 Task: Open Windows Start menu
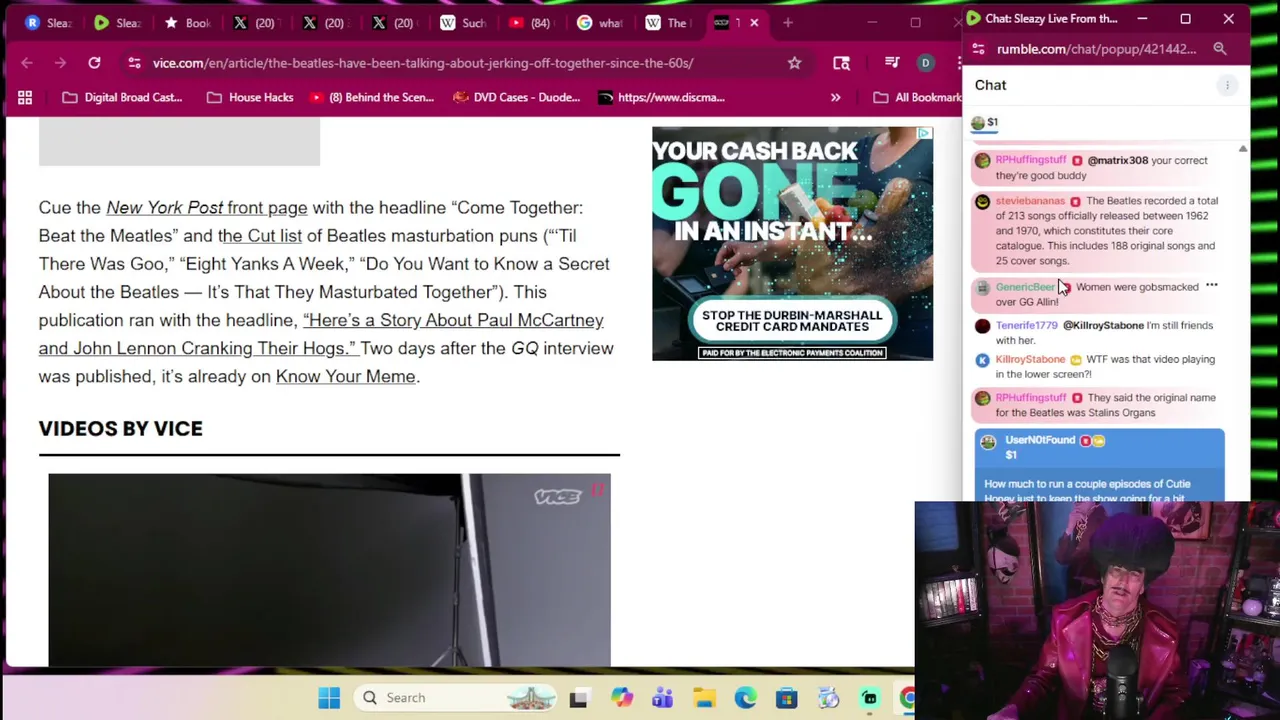pyautogui.click(x=329, y=697)
